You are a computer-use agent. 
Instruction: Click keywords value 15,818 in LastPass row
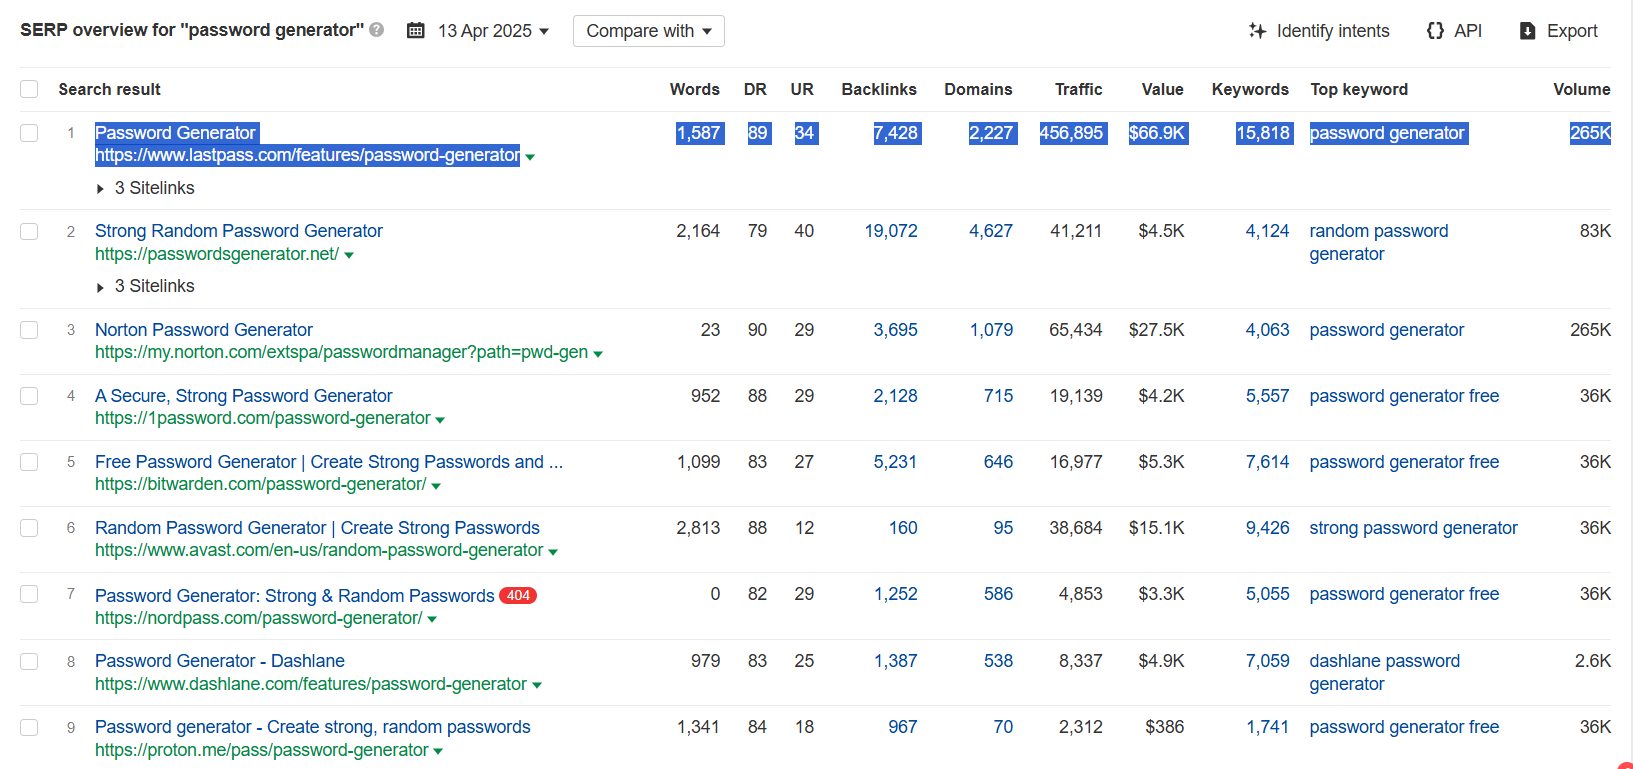[x=1263, y=133]
